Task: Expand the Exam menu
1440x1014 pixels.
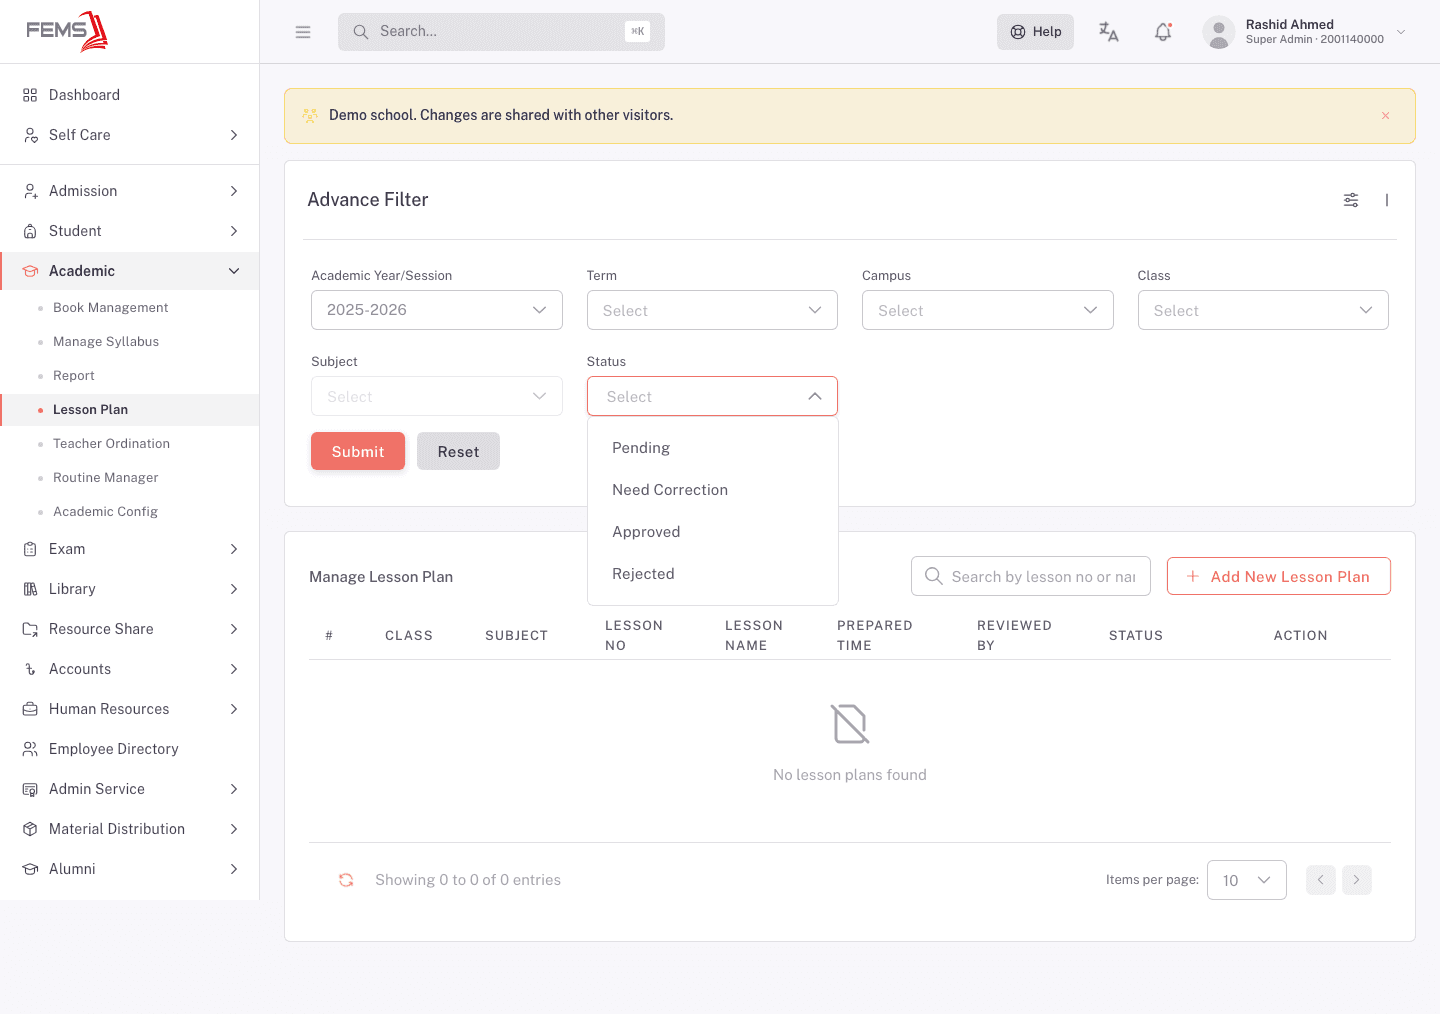Action: click(x=130, y=549)
